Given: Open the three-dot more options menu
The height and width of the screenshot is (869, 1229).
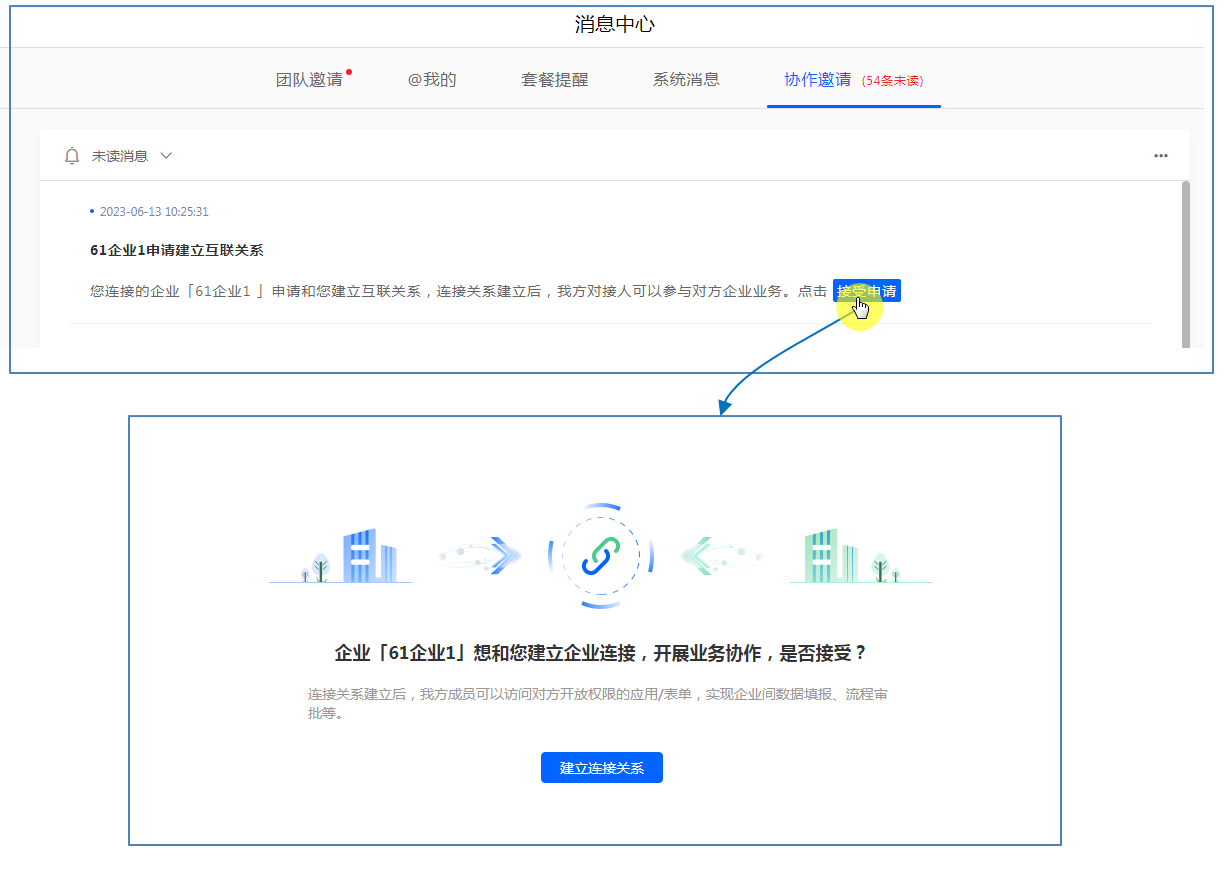Looking at the screenshot, I should click(1160, 156).
